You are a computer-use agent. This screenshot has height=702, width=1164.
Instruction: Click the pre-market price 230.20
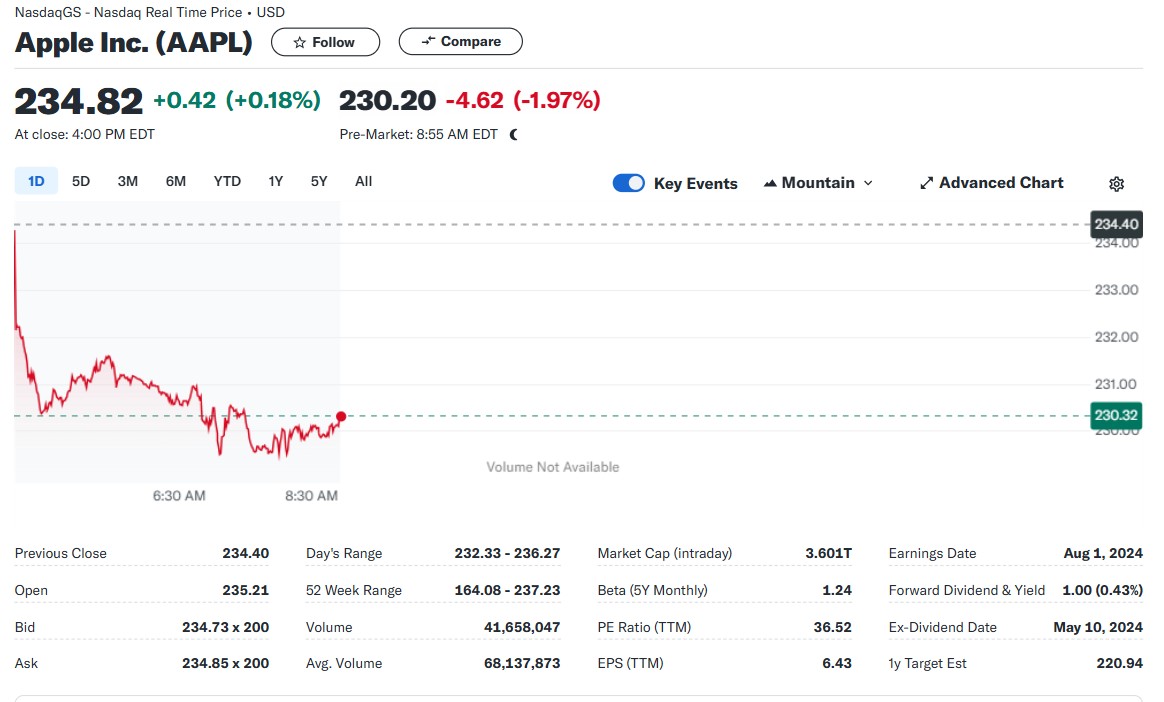pos(388,100)
